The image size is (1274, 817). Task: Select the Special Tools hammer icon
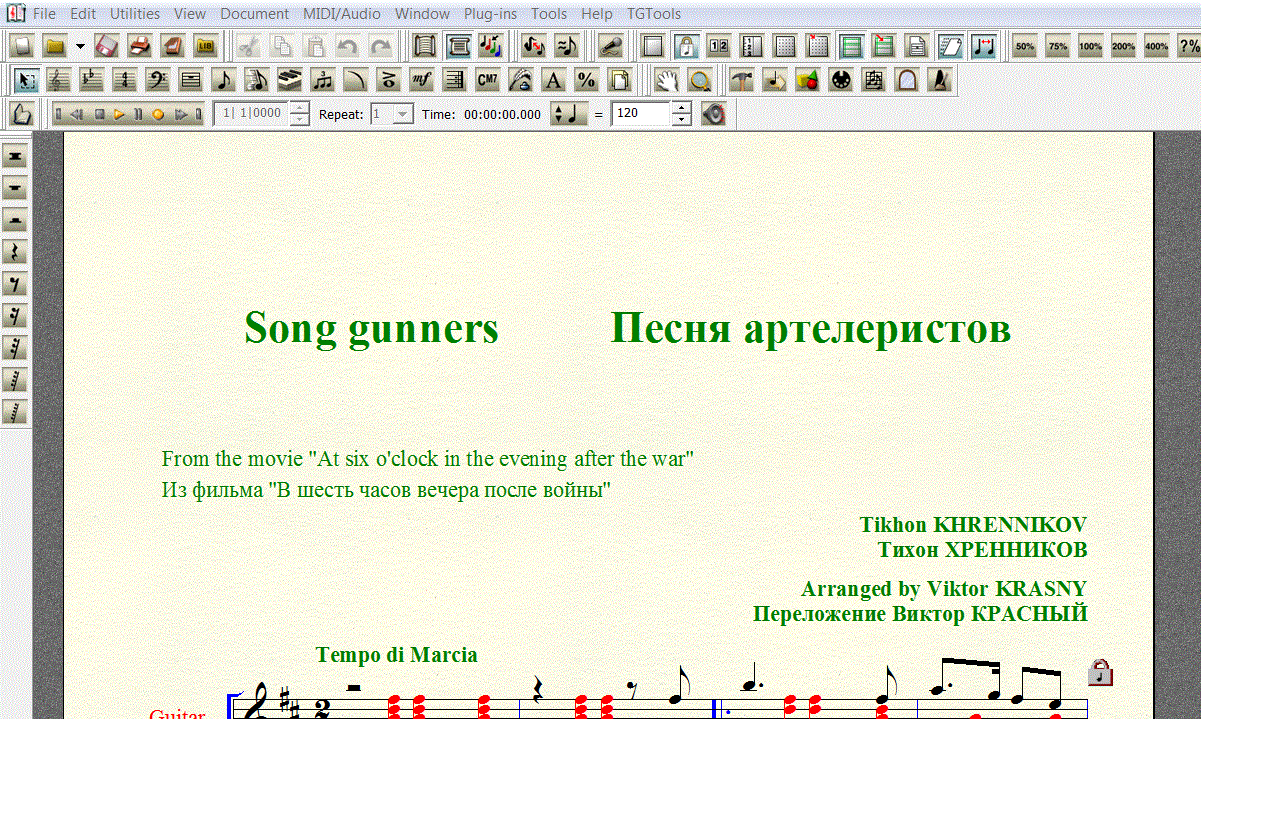tap(741, 80)
